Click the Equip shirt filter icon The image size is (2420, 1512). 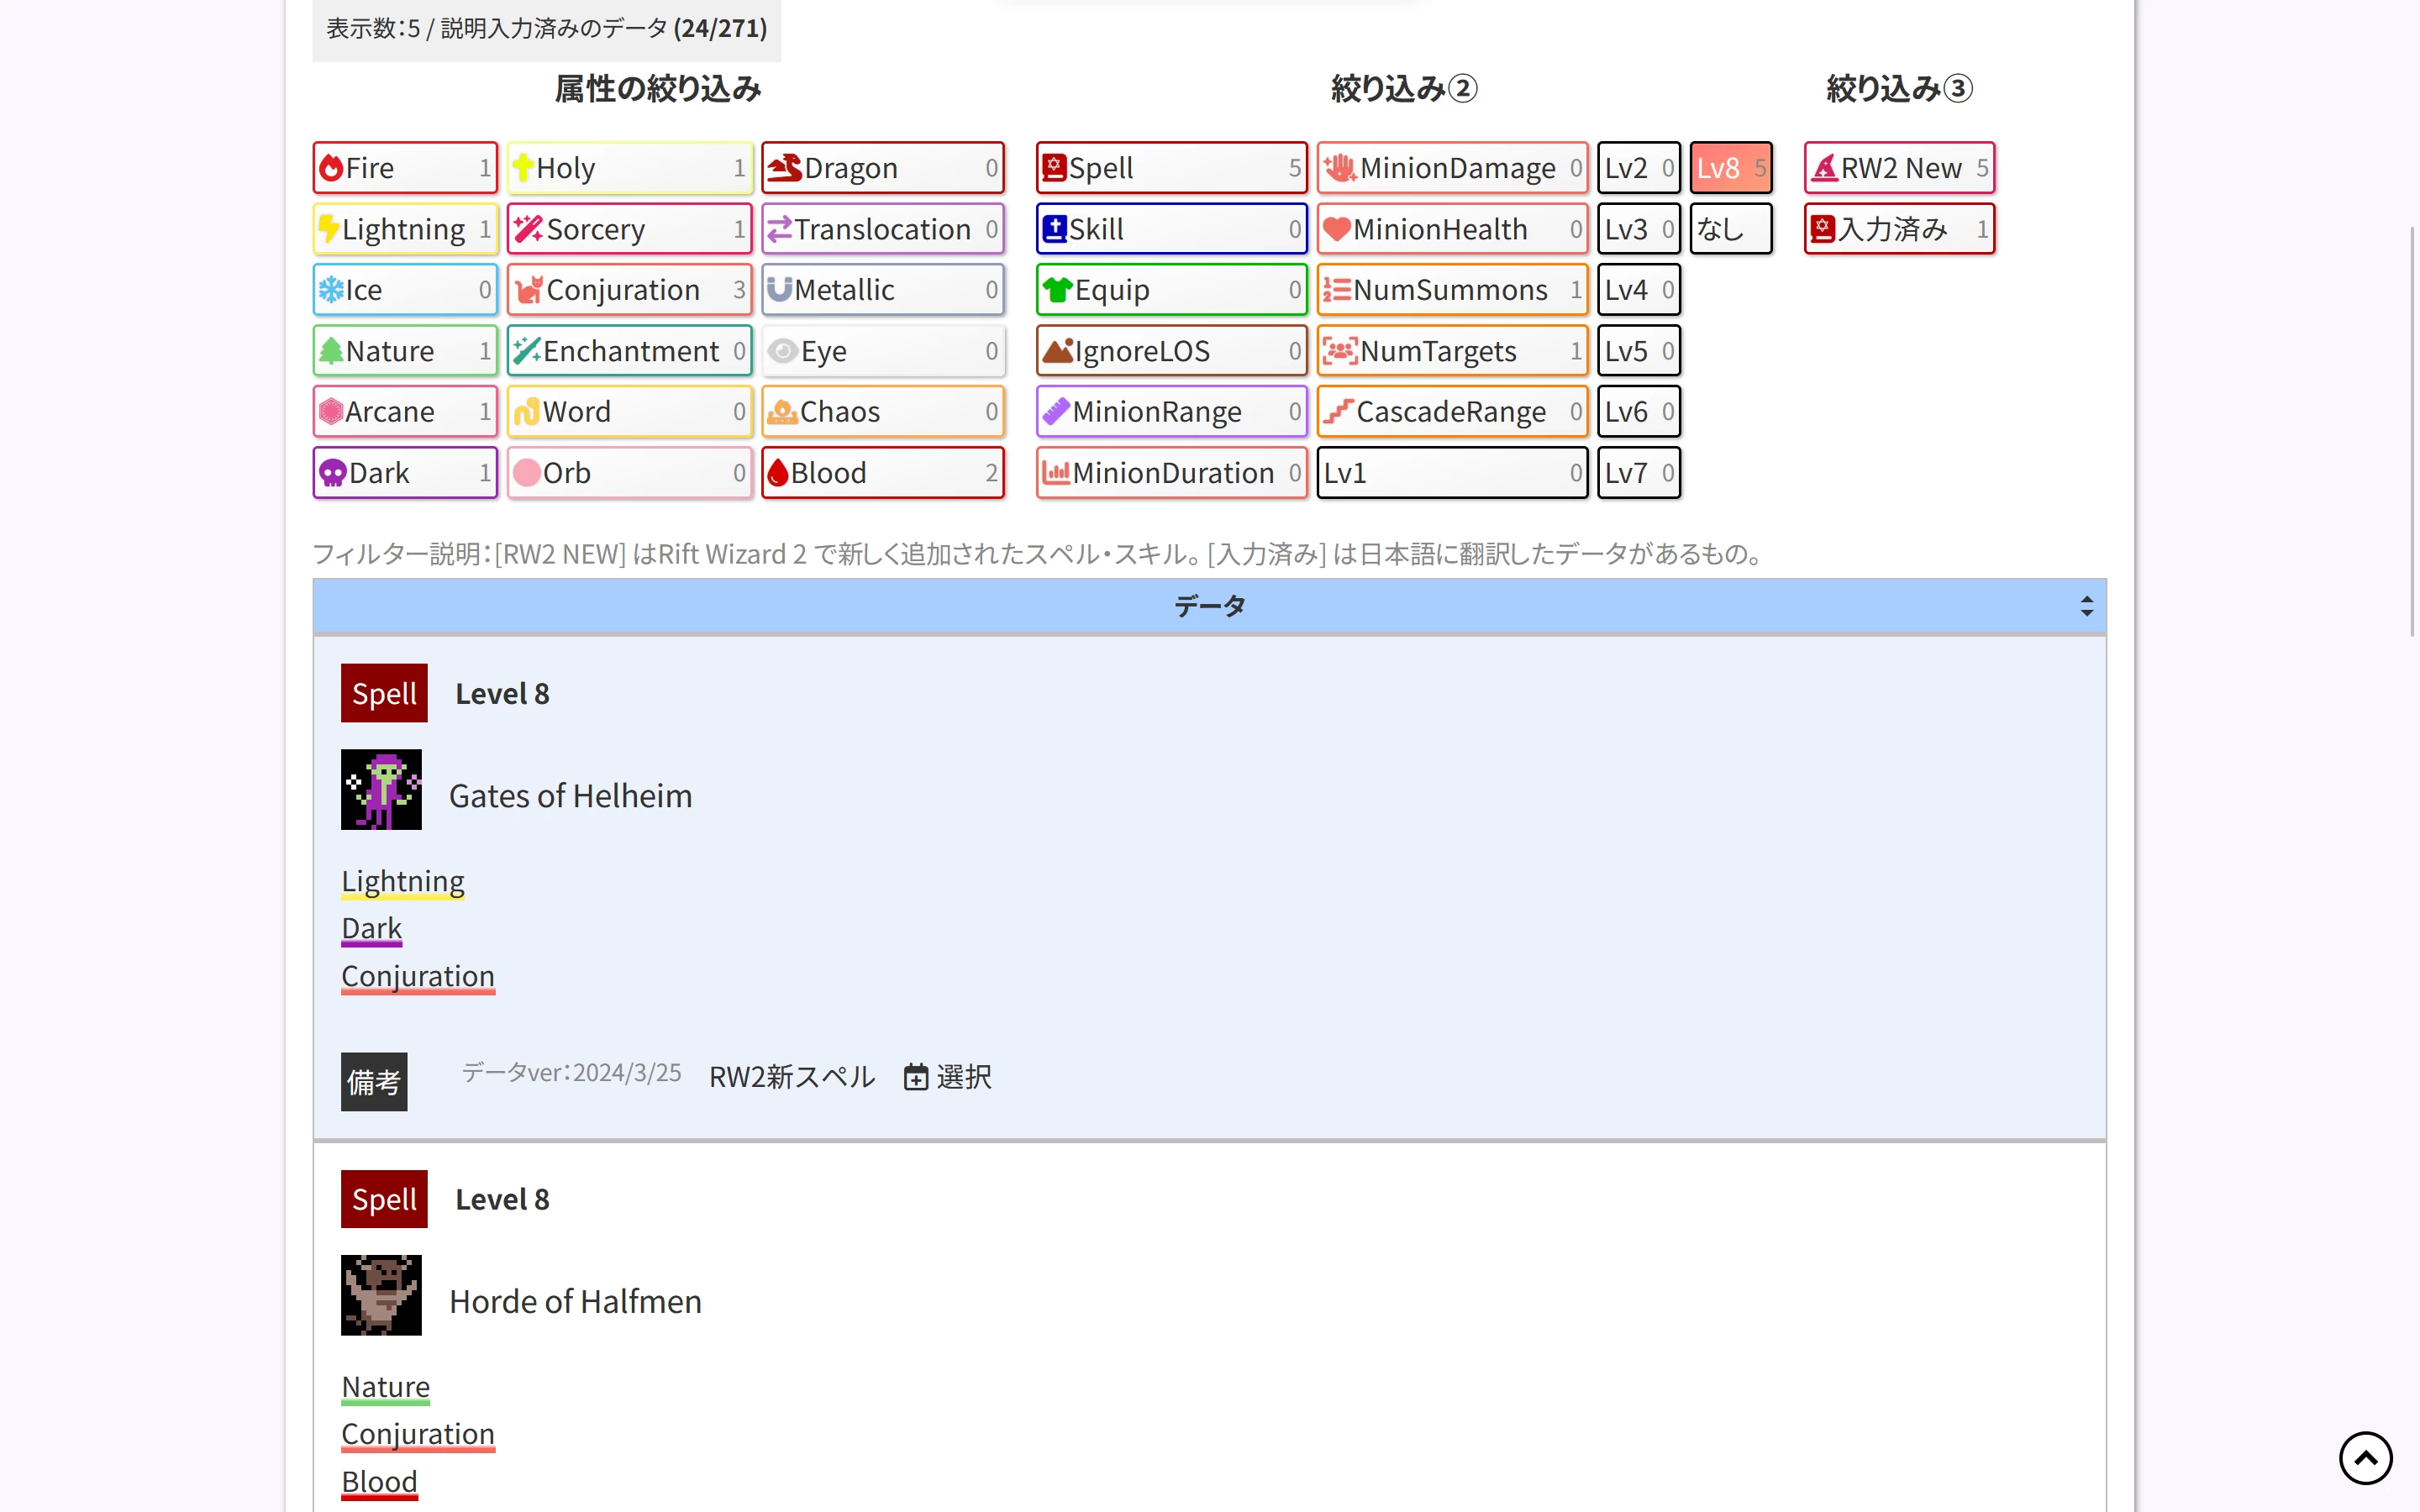pos(1057,290)
